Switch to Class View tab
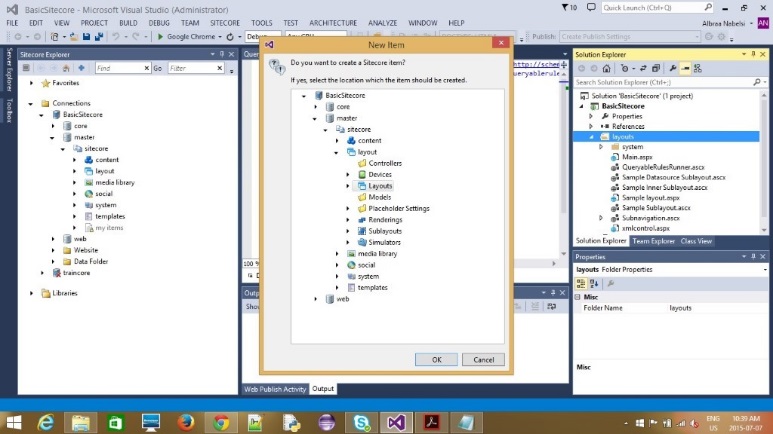This screenshot has width=773, height=434. click(x=696, y=241)
